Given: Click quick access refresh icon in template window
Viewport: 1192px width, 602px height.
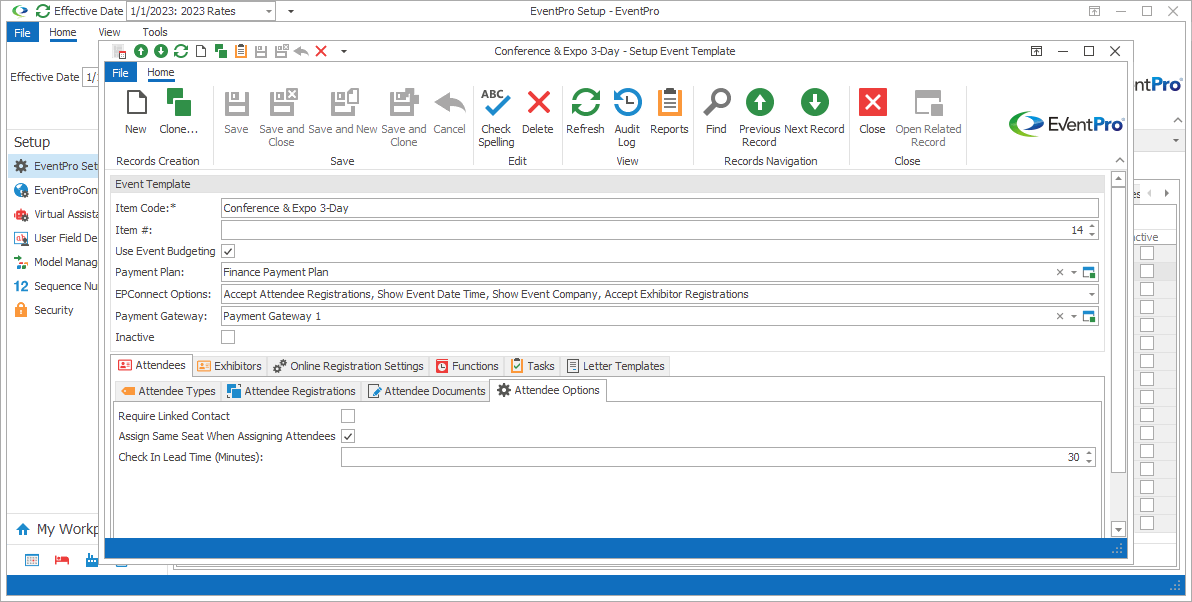Looking at the screenshot, I should [x=181, y=51].
